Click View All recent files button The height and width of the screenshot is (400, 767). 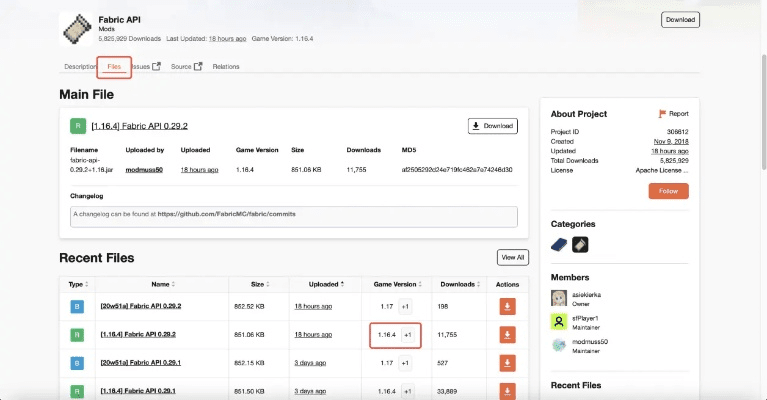(512, 258)
